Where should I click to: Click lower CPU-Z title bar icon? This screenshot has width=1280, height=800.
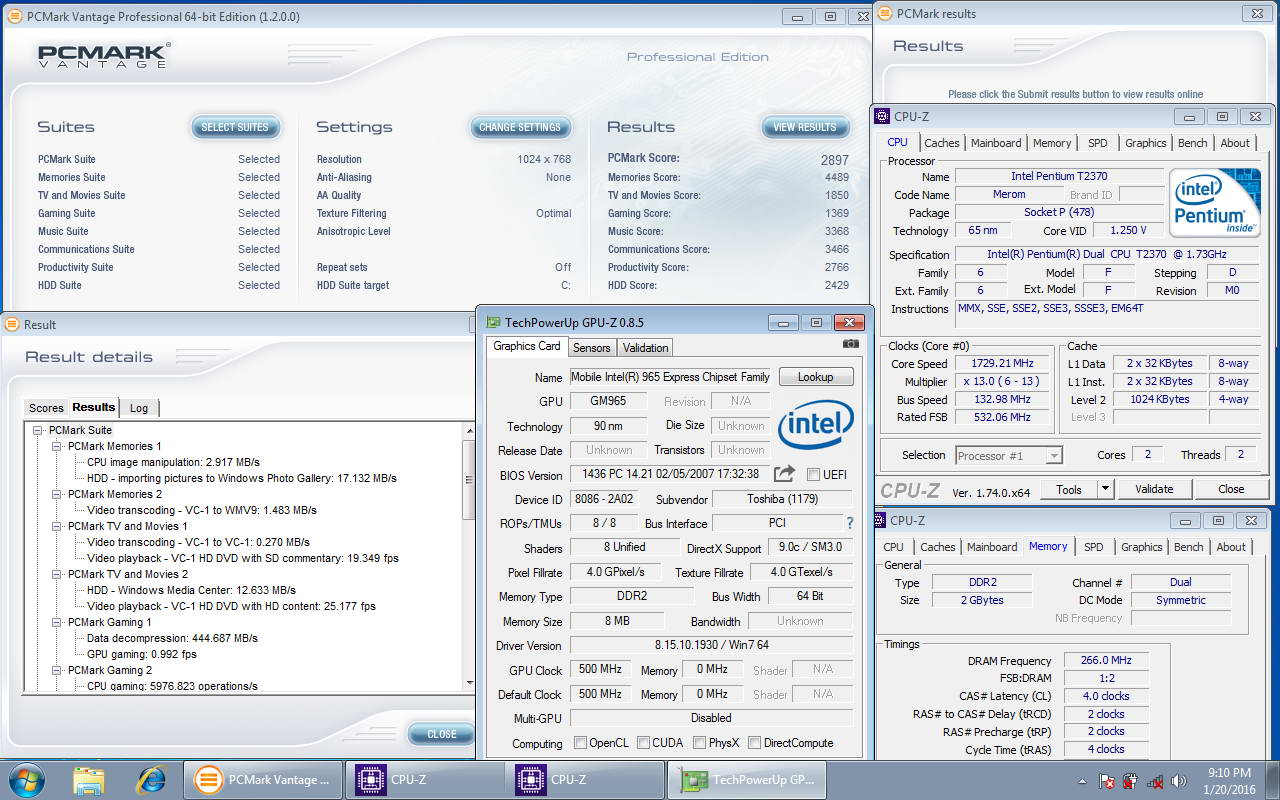pos(880,520)
